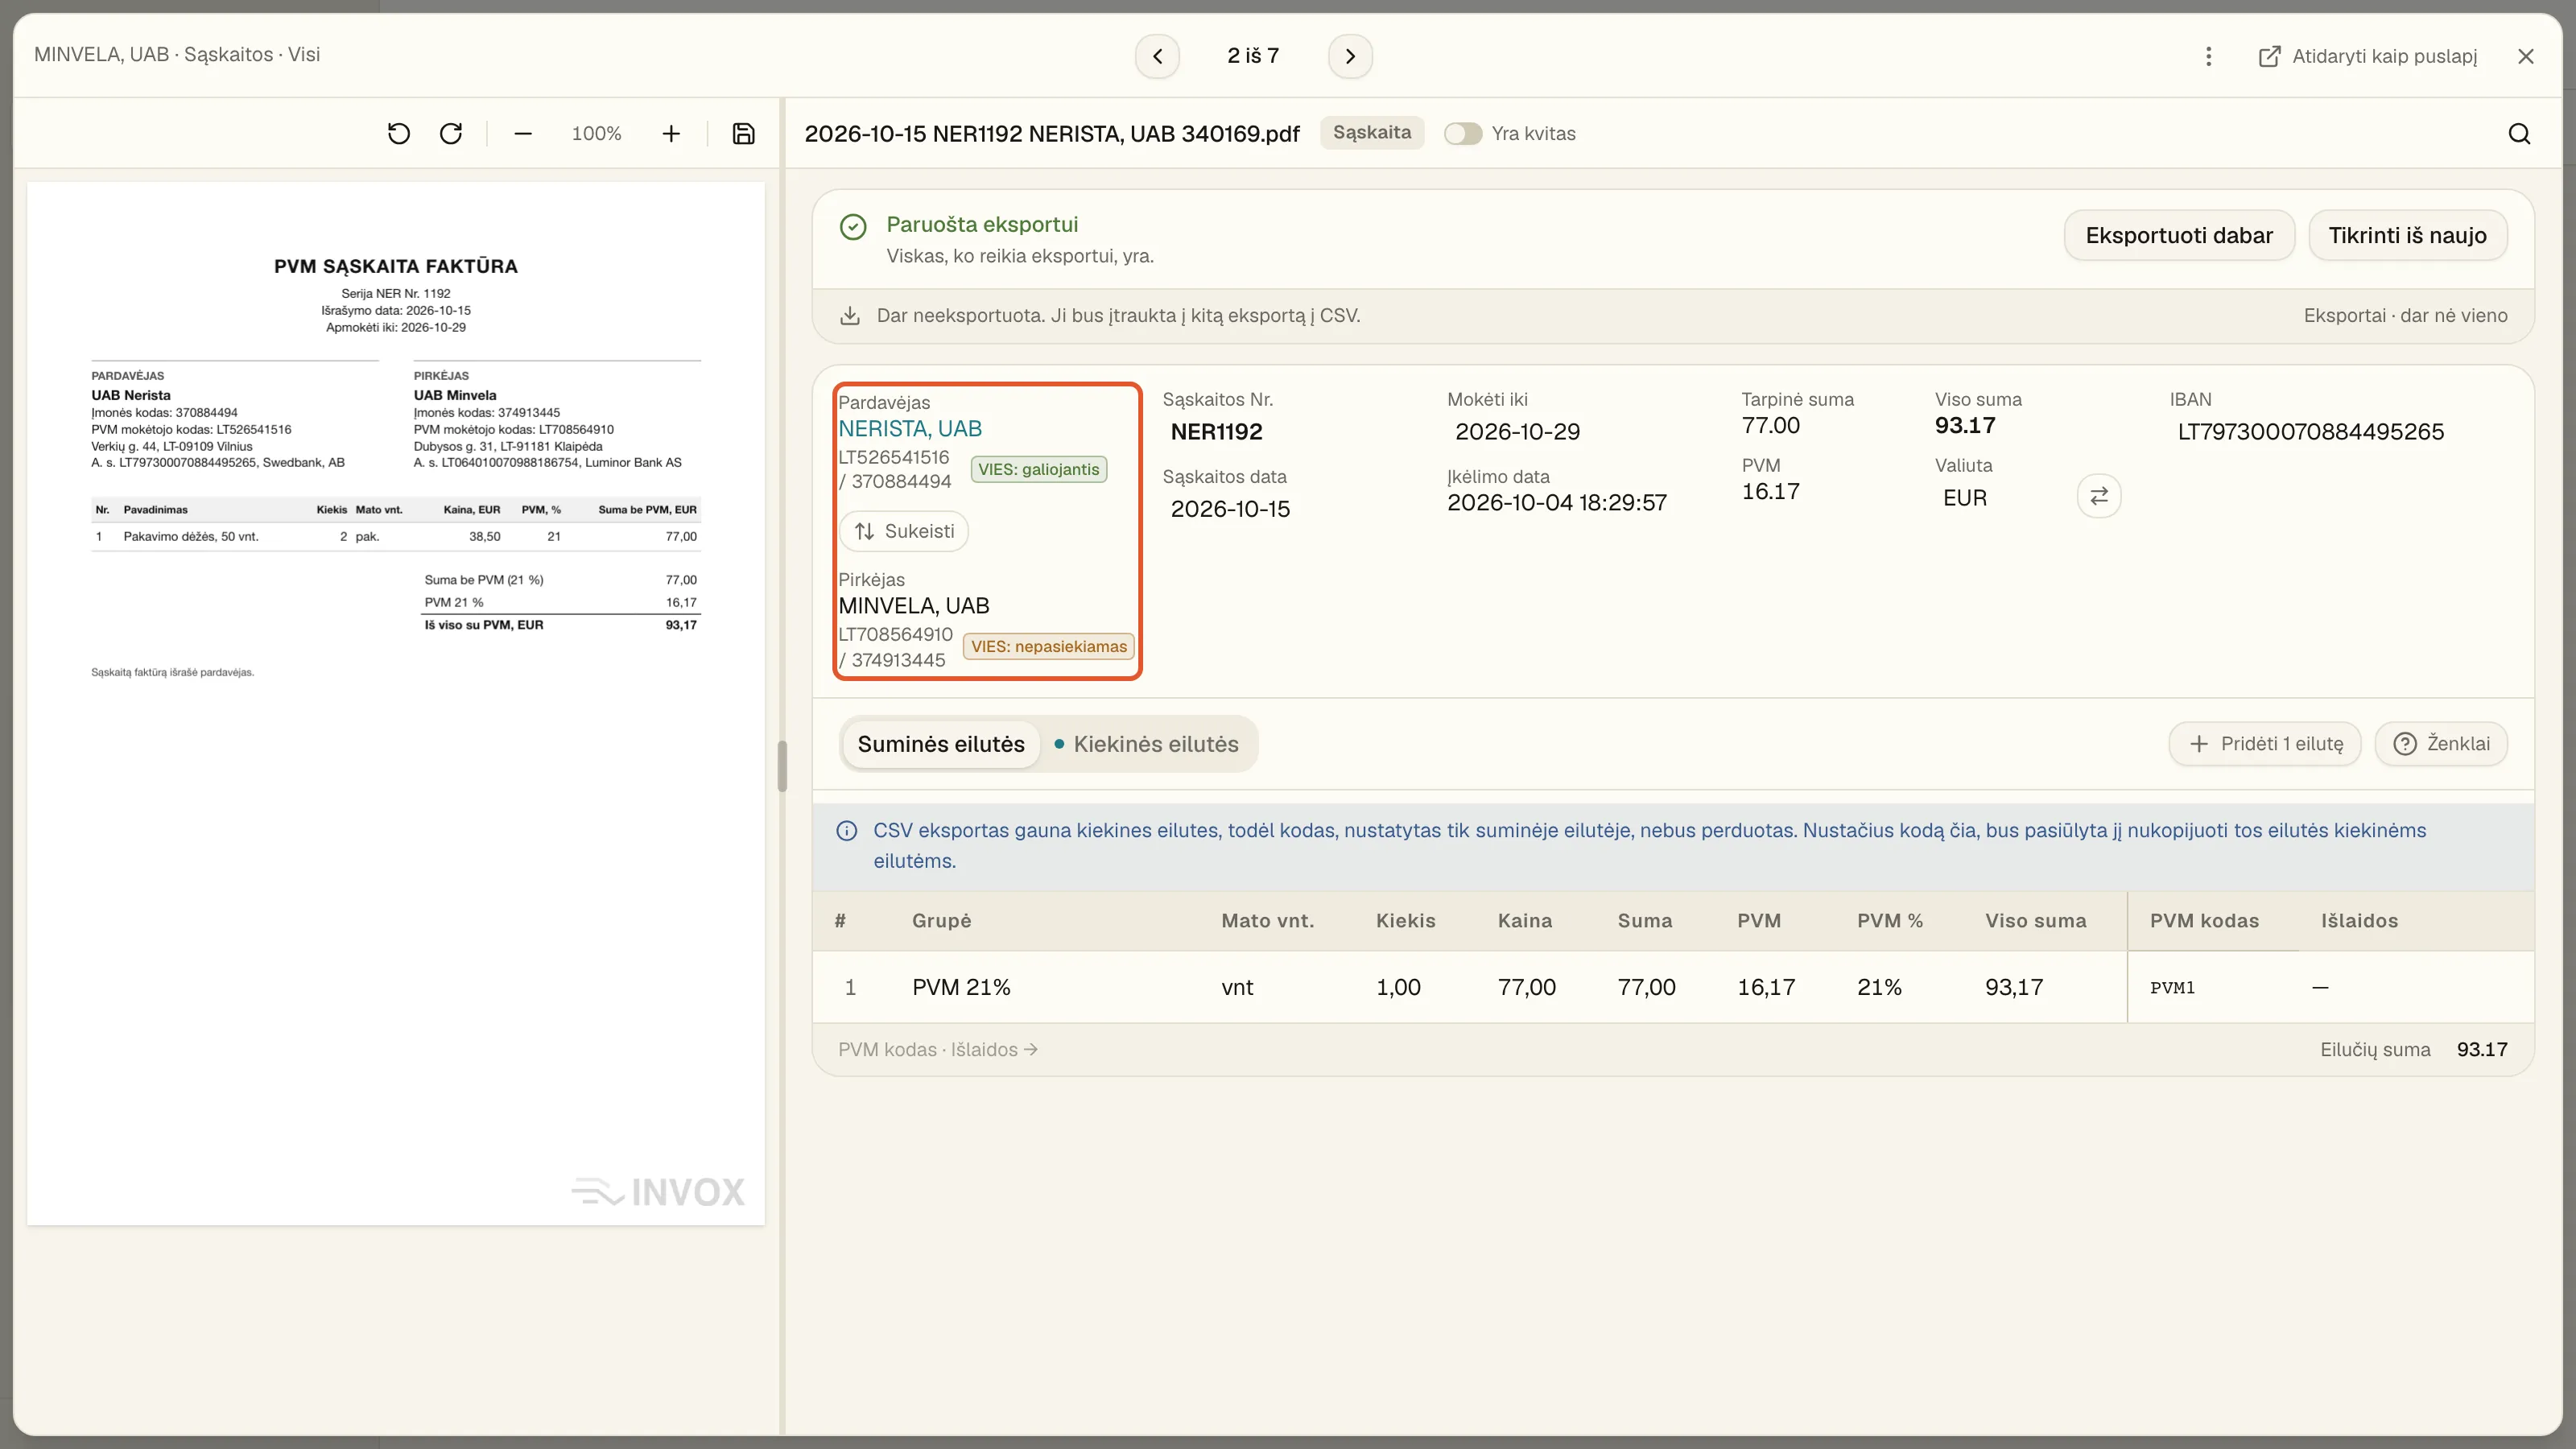The width and height of the screenshot is (2576, 1449).
Task: Click Tikrinti iš naujo button
Action: 2407,236
